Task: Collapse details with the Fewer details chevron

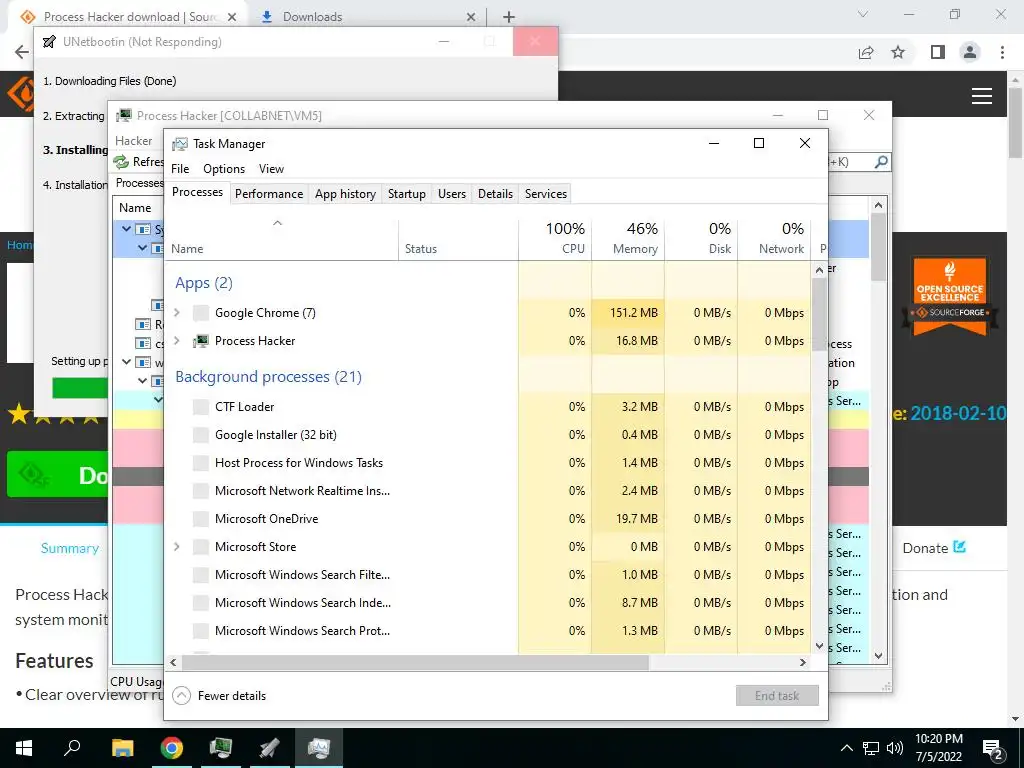Action: pyautogui.click(x=182, y=696)
